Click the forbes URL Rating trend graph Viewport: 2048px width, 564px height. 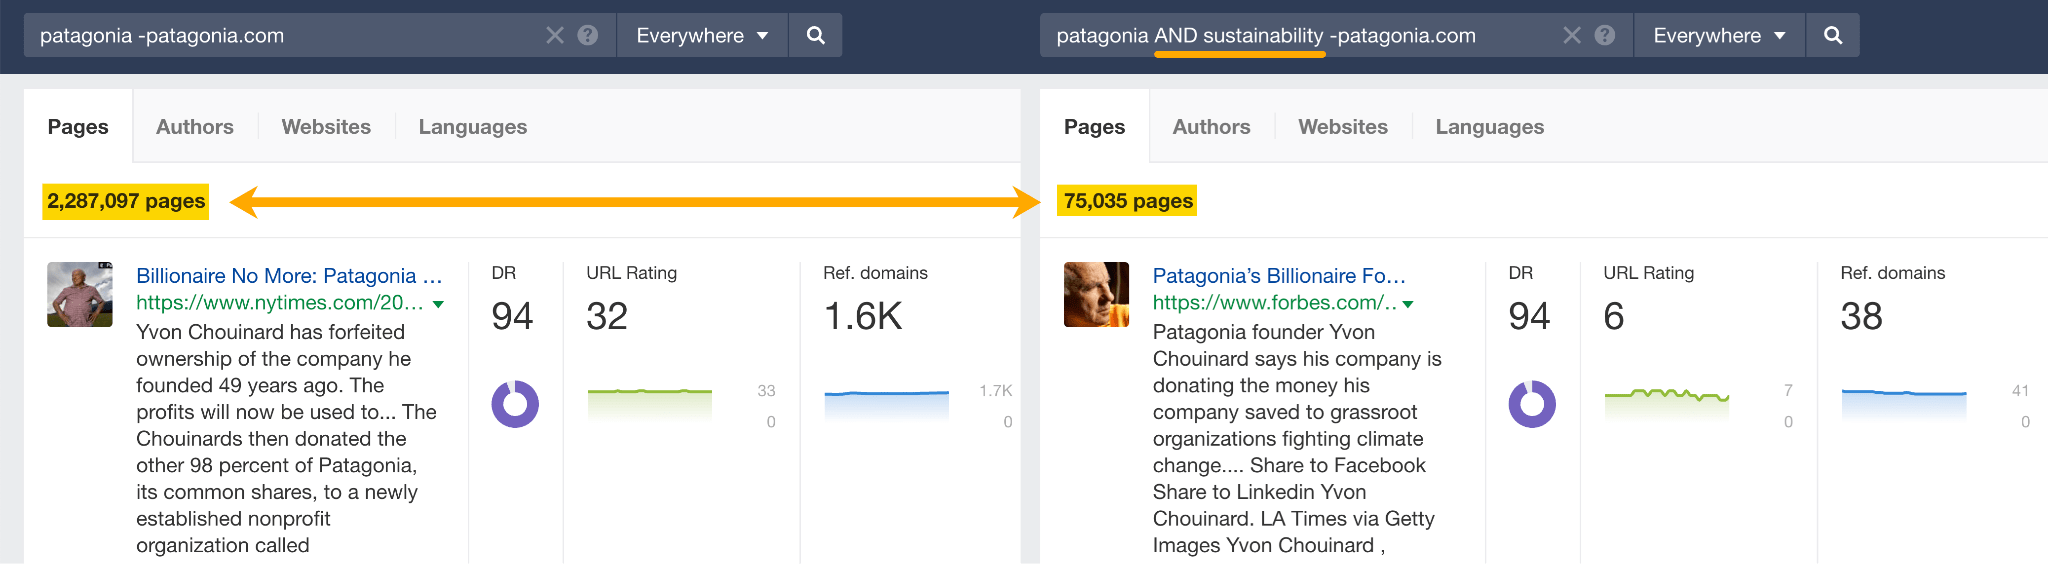click(1666, 400)
